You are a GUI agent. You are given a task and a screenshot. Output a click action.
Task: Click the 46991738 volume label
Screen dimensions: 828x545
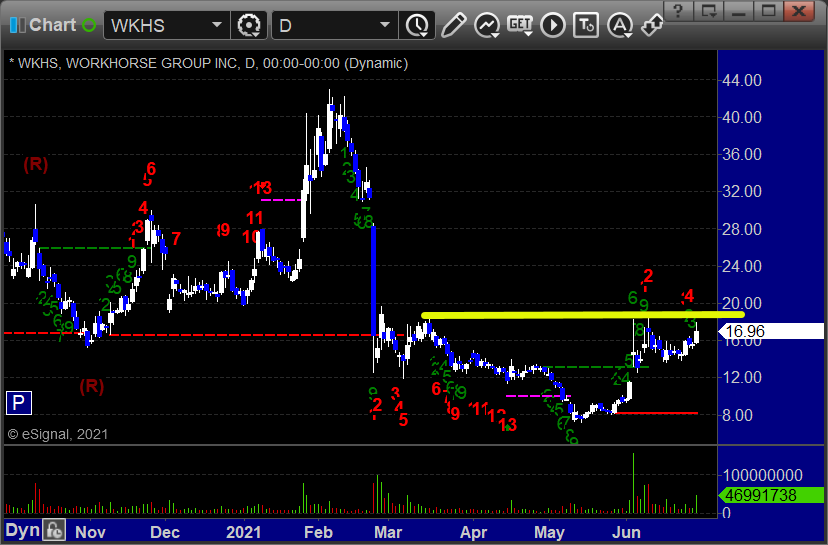pyautogui.click(x=771, y=495)
